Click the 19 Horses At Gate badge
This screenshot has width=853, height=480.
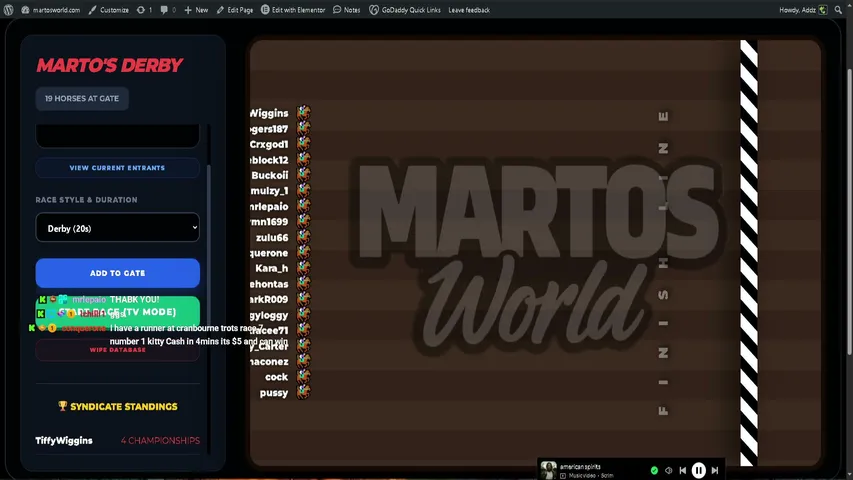pyautogui.click(x=82, y=99)
